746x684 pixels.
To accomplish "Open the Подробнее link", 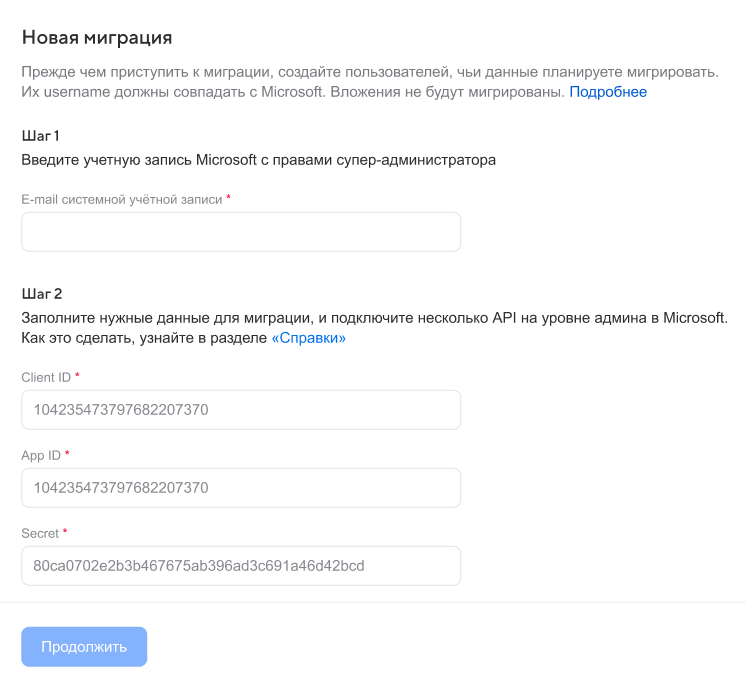I will pyautogui.click(x=608, y=92).
